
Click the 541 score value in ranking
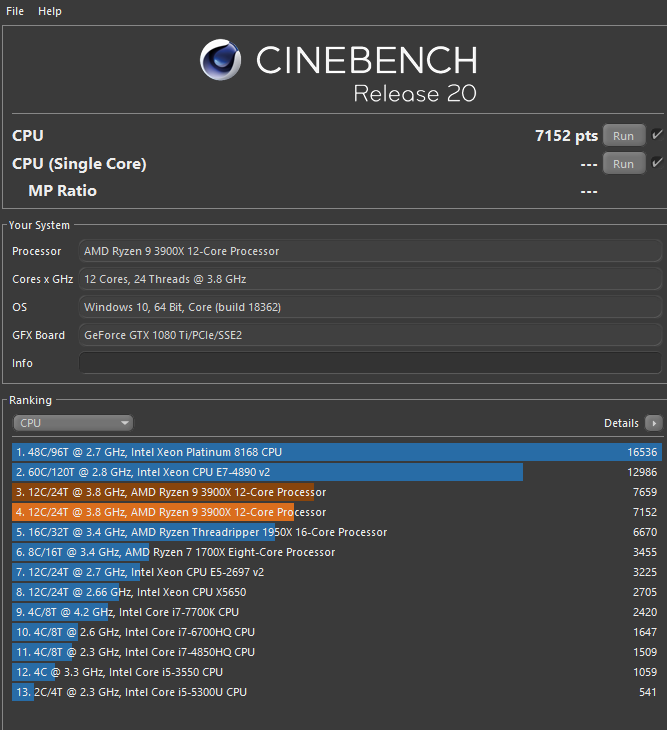click(x=648, y=692)
